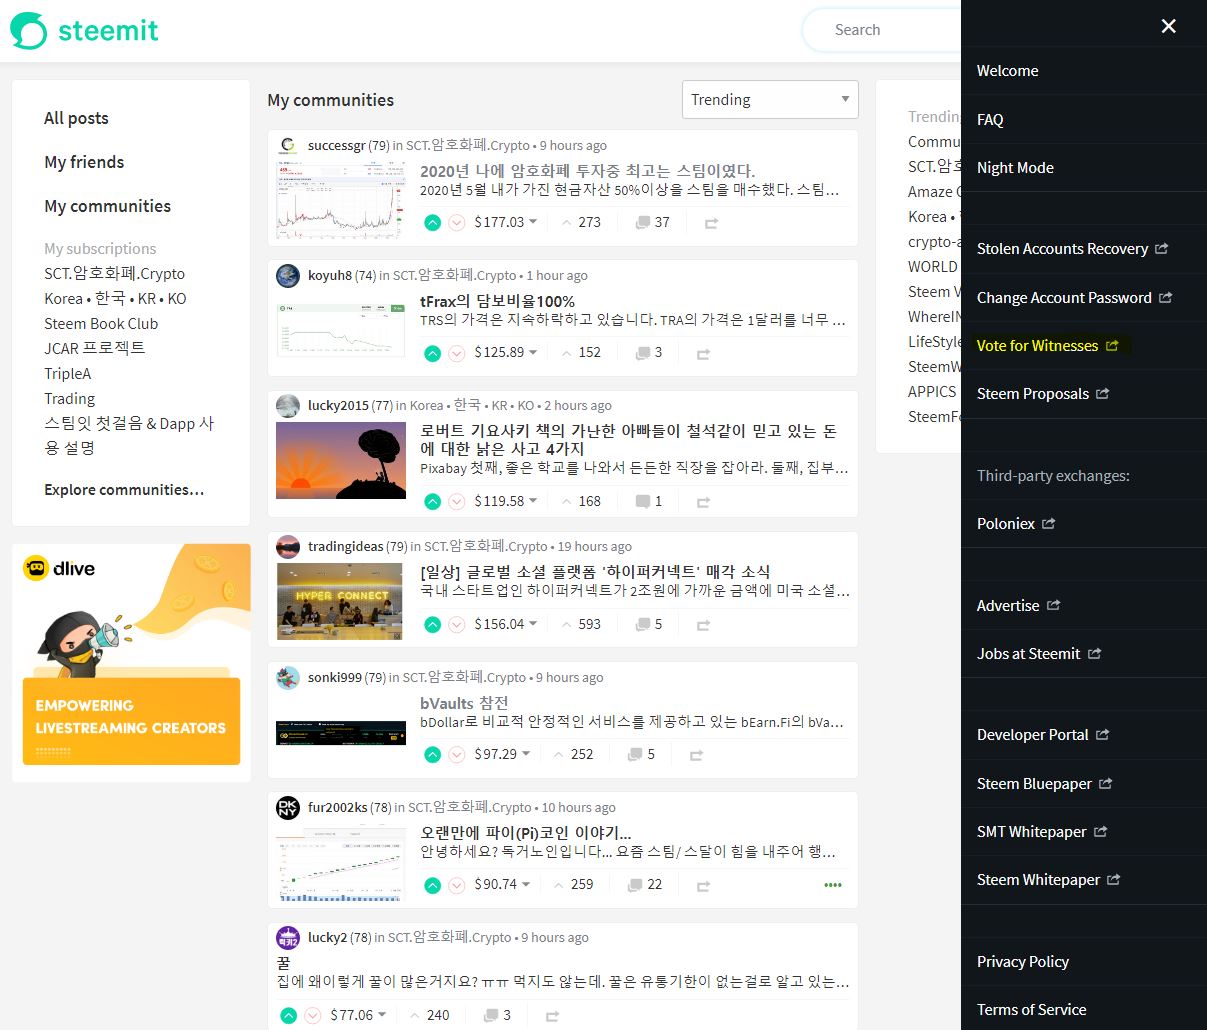Screen dimensions: 1207x1030
Task: Upvote the tradingideas $156.04 post
Action: point(432,624)
